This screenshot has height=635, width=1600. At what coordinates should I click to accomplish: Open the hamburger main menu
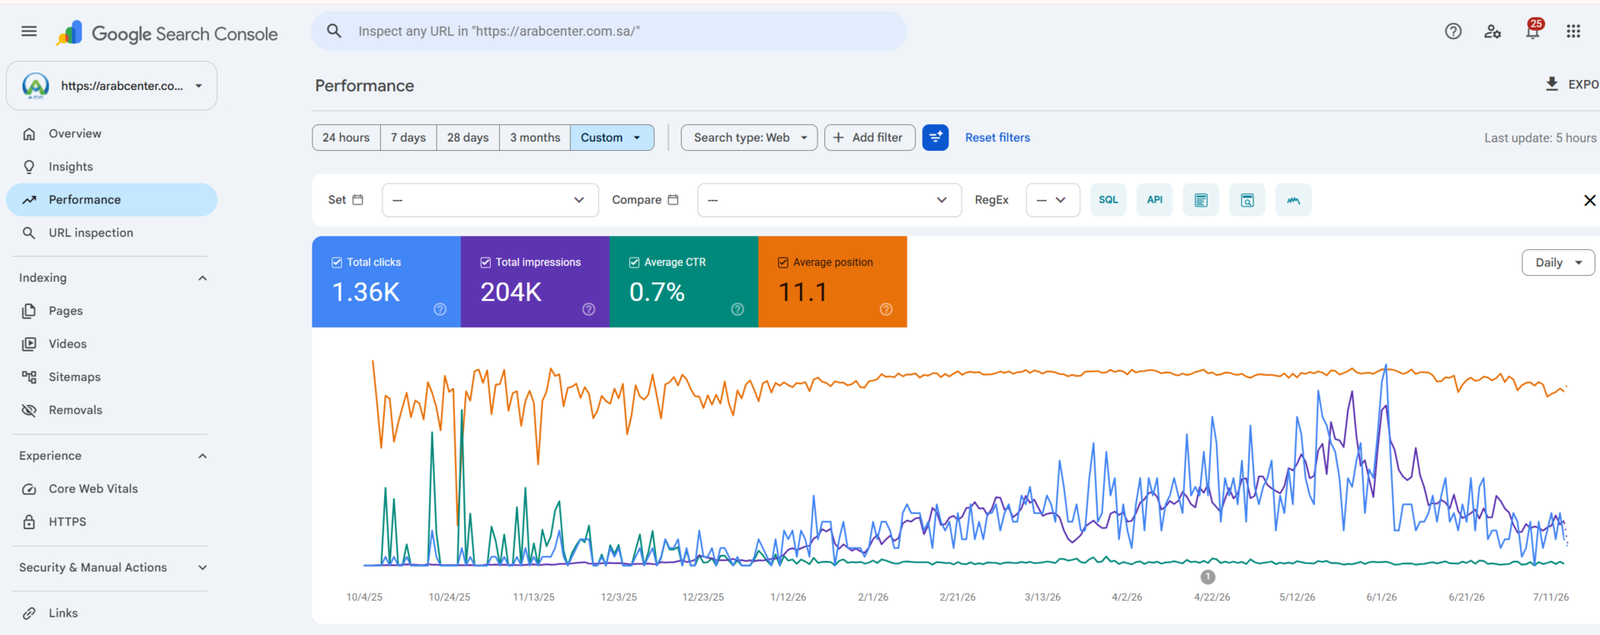(x=29, y=31)
